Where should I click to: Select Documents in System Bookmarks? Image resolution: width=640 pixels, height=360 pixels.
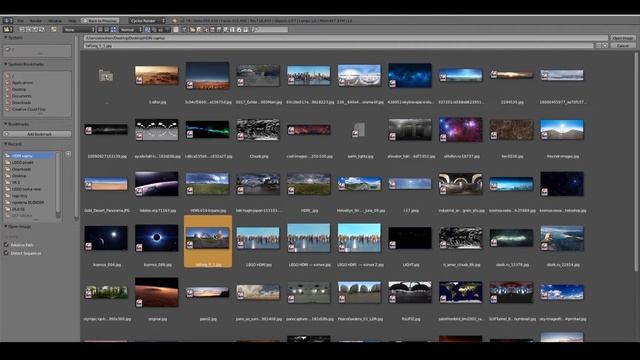click(x=22, y=96)
